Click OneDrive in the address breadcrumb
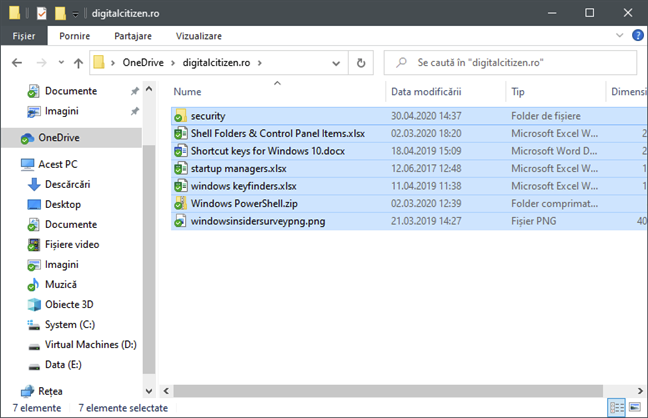 pos(143,62)
